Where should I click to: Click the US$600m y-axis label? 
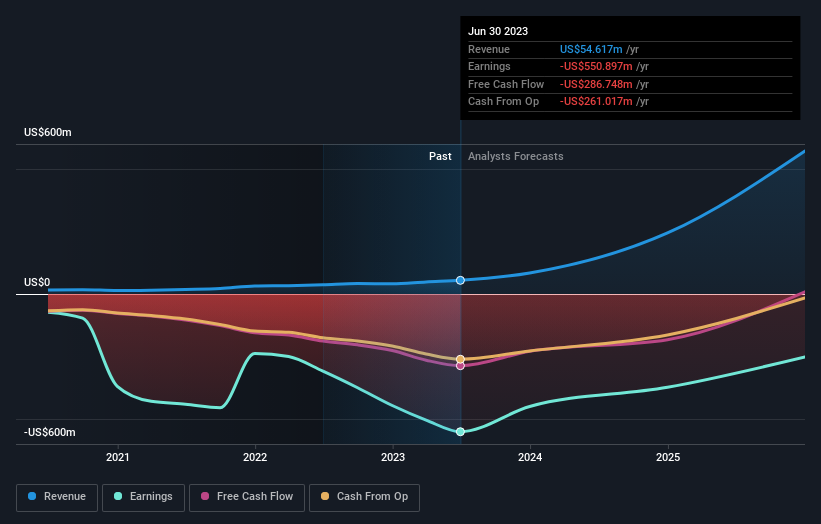(x=48, y=132)
